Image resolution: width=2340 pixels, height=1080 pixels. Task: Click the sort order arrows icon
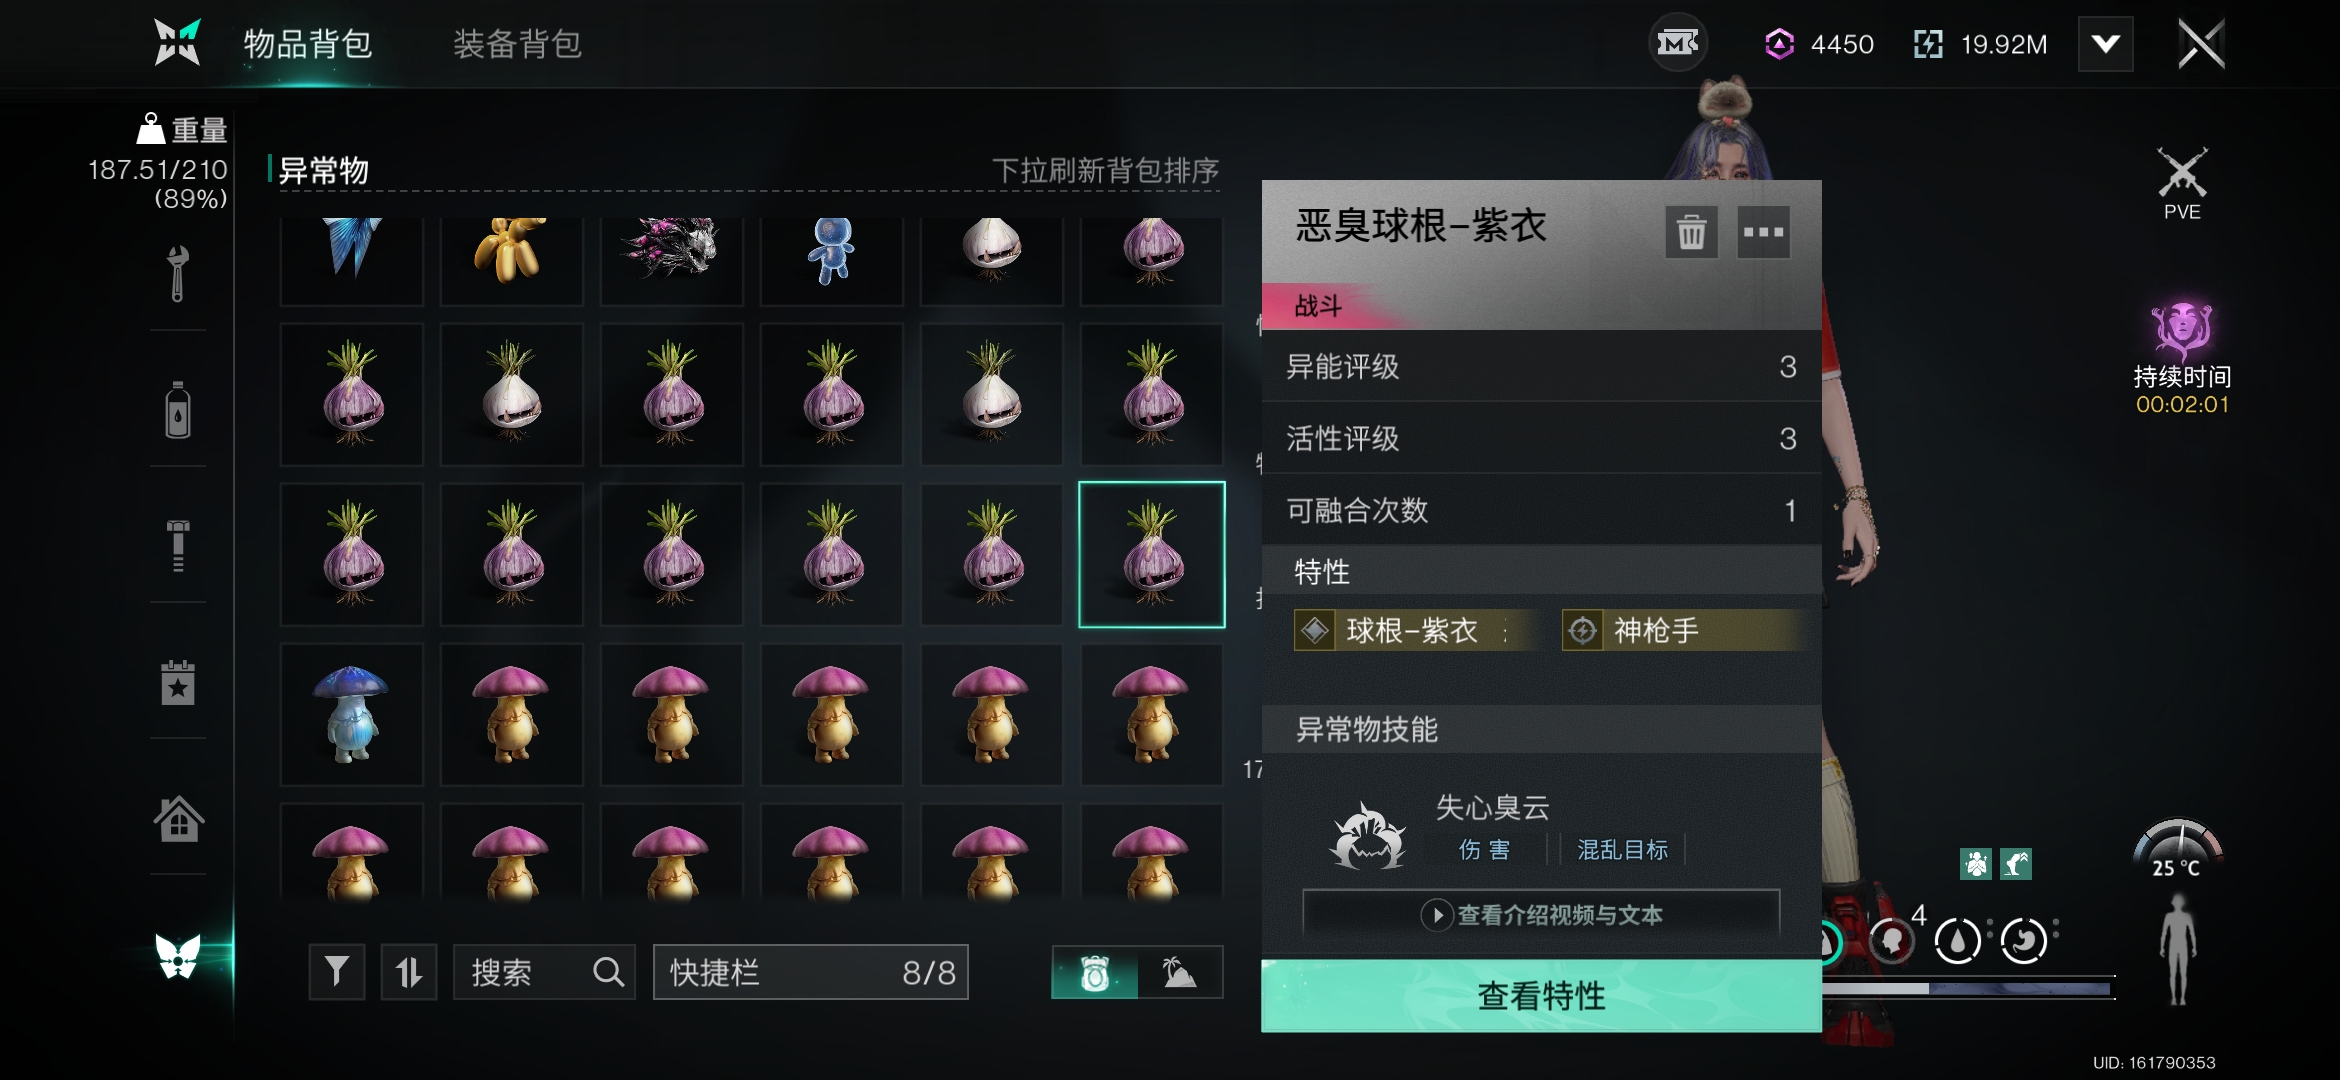click(409, 972)
